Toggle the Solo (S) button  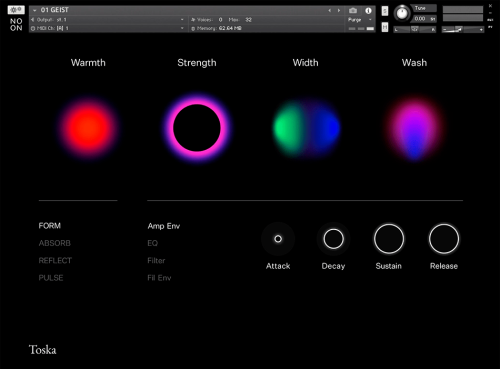385,11
